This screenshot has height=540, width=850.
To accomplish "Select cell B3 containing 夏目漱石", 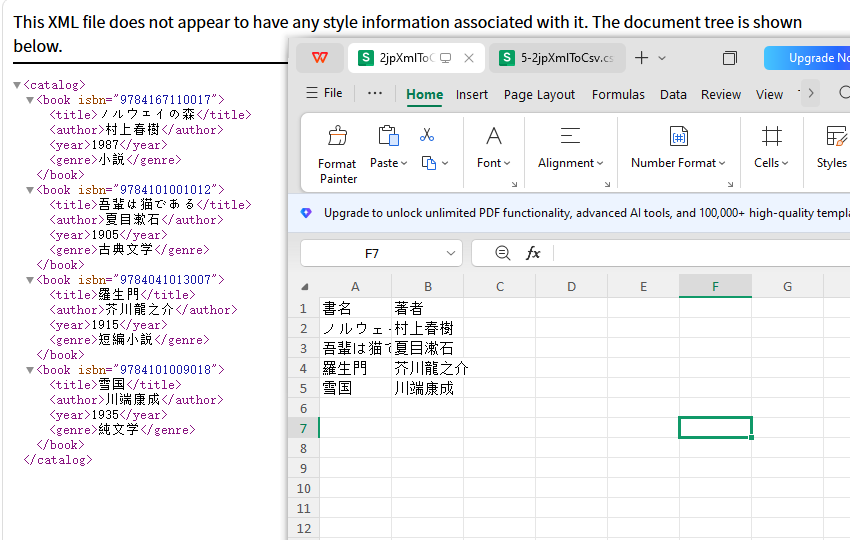I will (x=428, y=349).
